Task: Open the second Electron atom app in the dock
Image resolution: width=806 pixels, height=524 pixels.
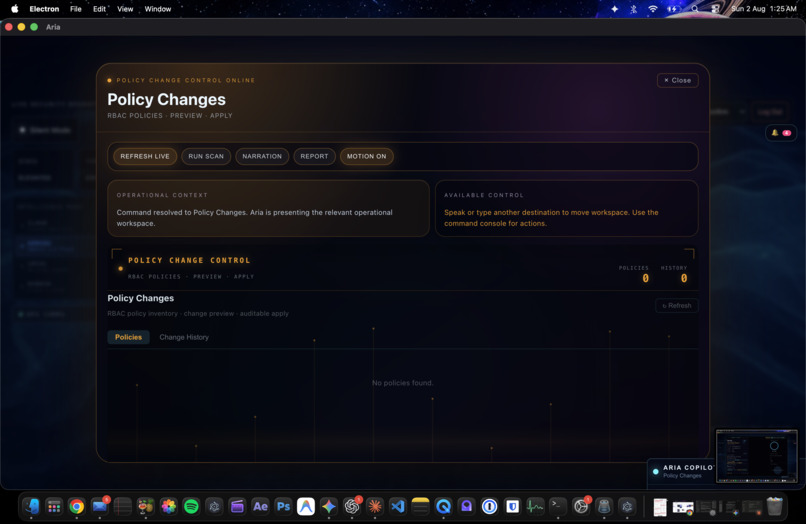Action: (x=627, y=507)
